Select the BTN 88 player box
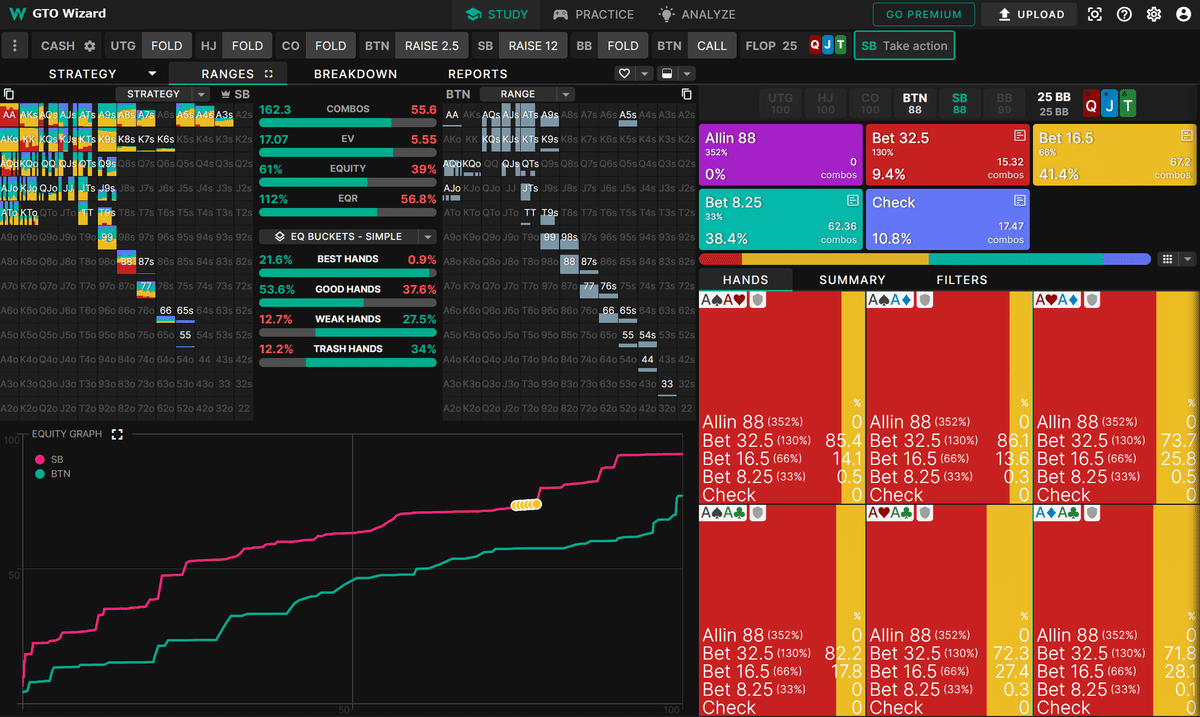 914,103
